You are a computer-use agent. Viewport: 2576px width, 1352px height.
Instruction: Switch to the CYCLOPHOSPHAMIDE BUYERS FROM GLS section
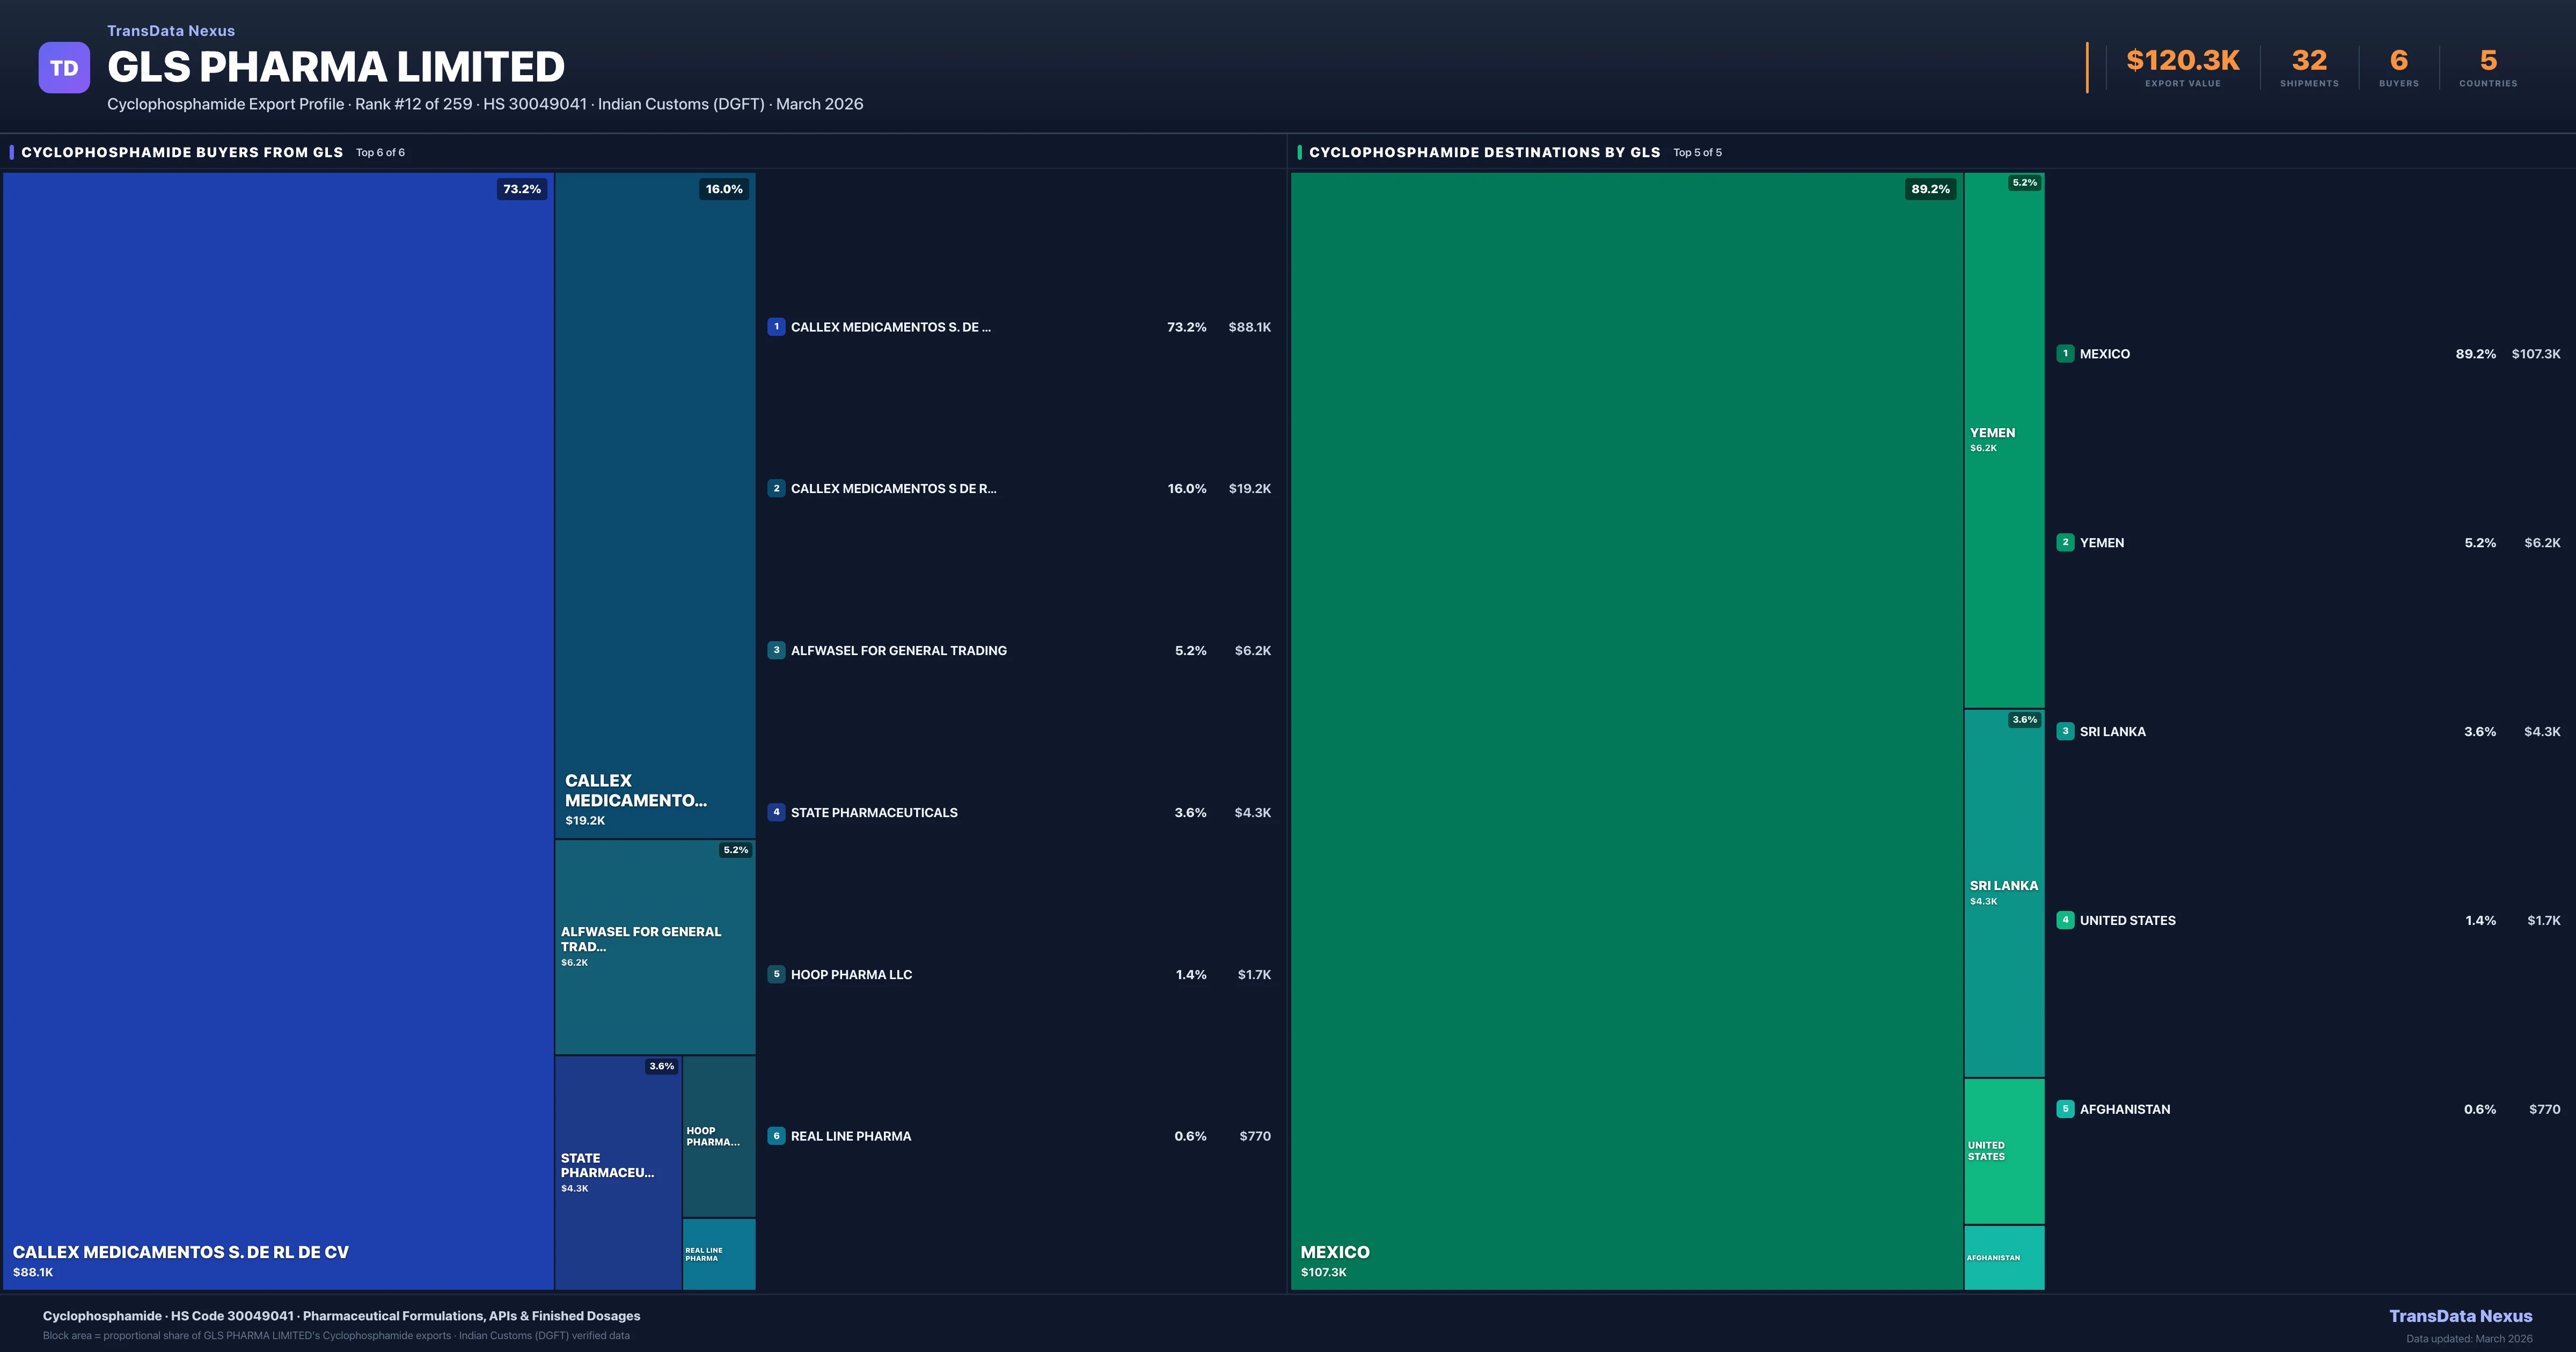(x=183, y=152)
